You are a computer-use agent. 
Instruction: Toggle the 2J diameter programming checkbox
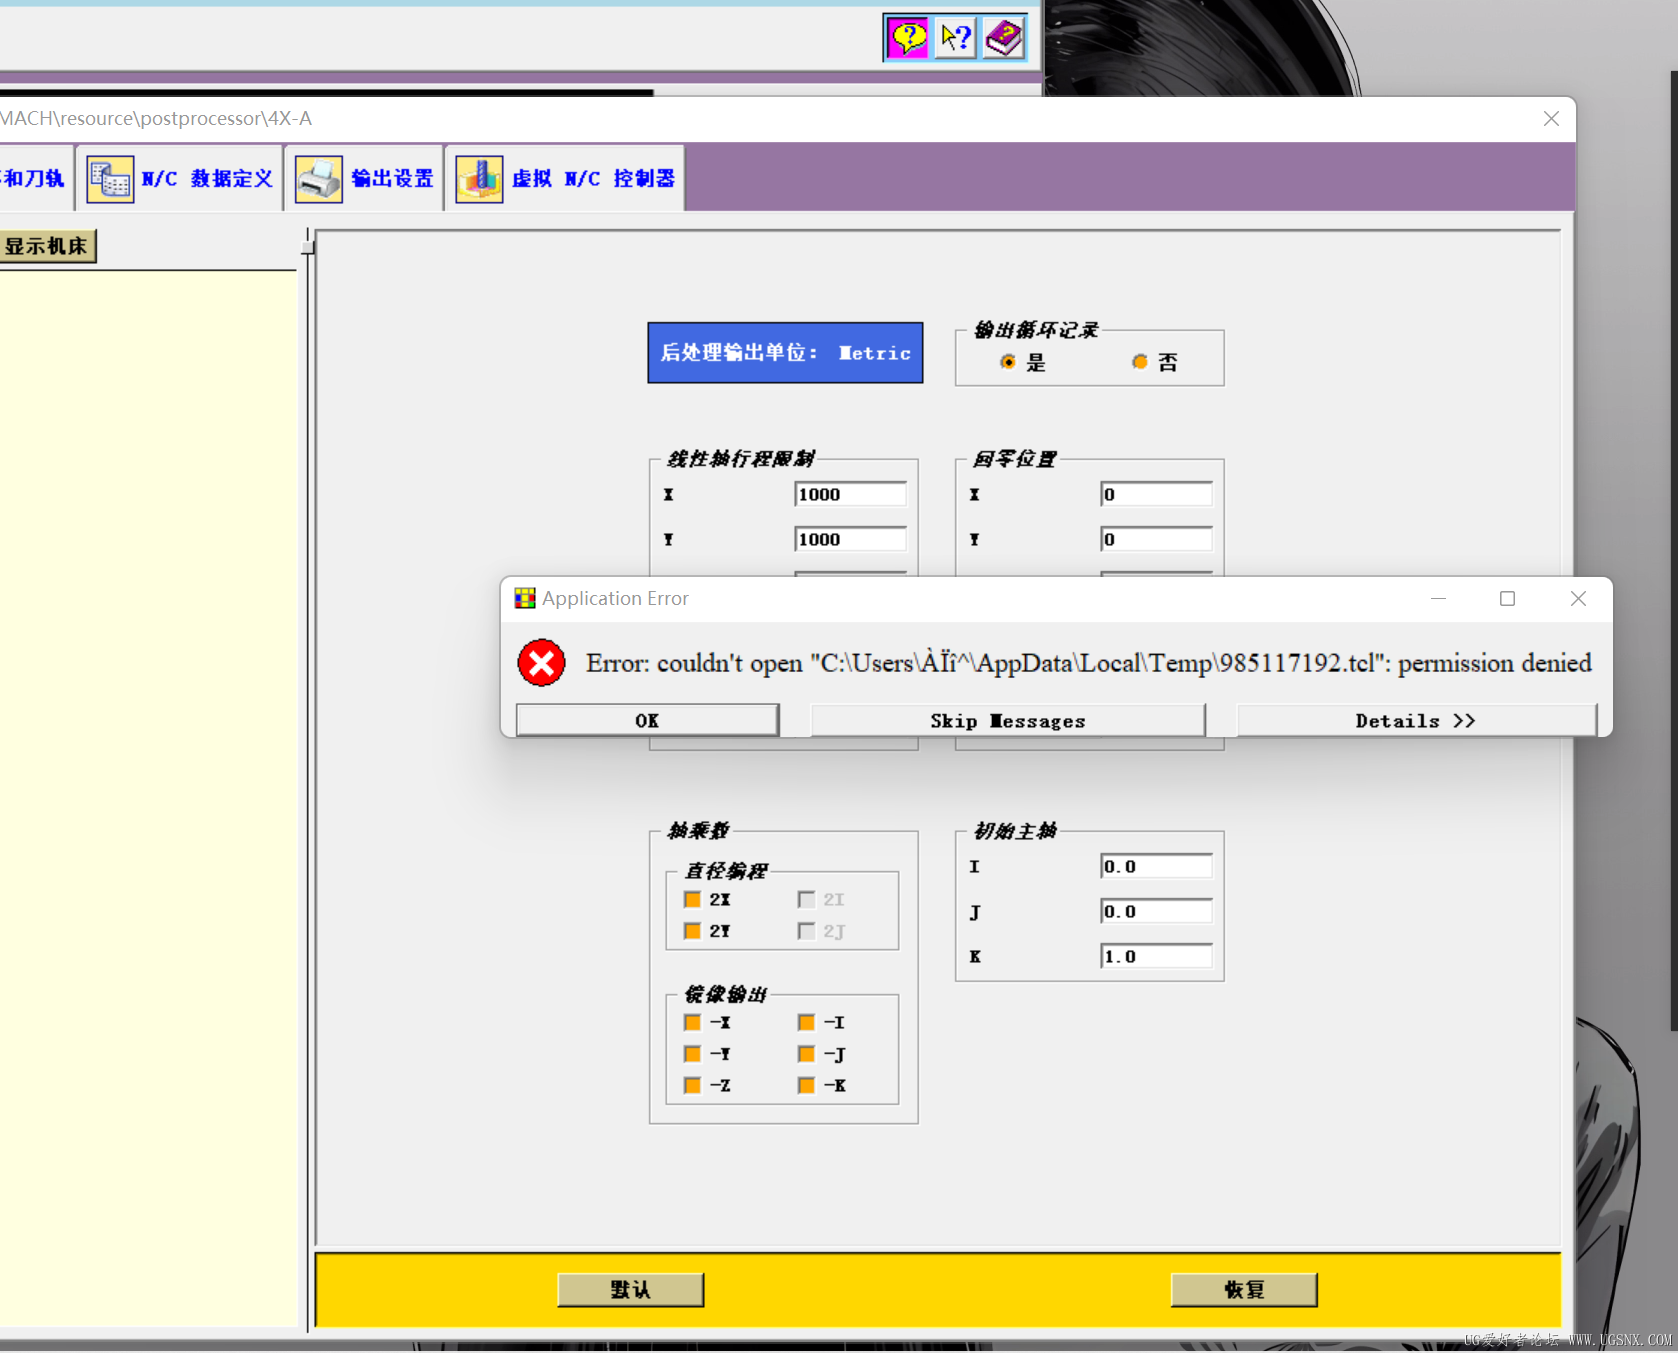(x=806, y=931)
